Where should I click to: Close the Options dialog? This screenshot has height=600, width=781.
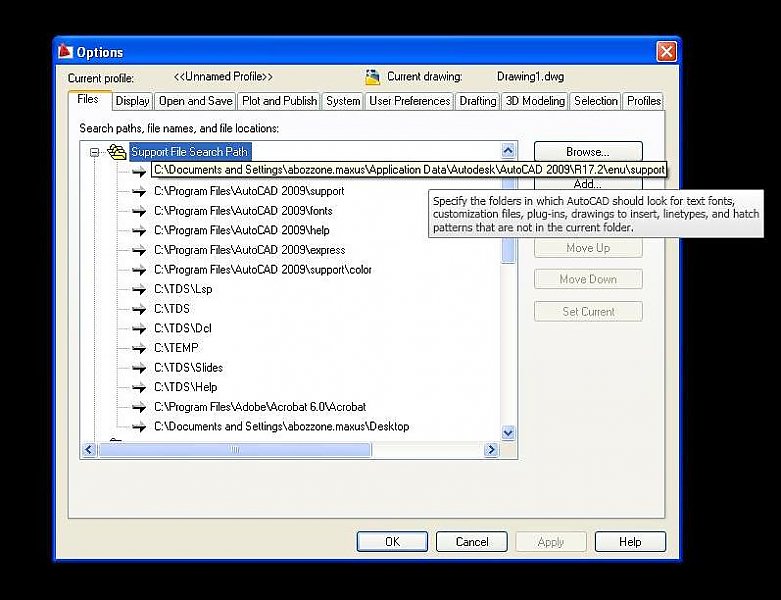pos(666,52)
